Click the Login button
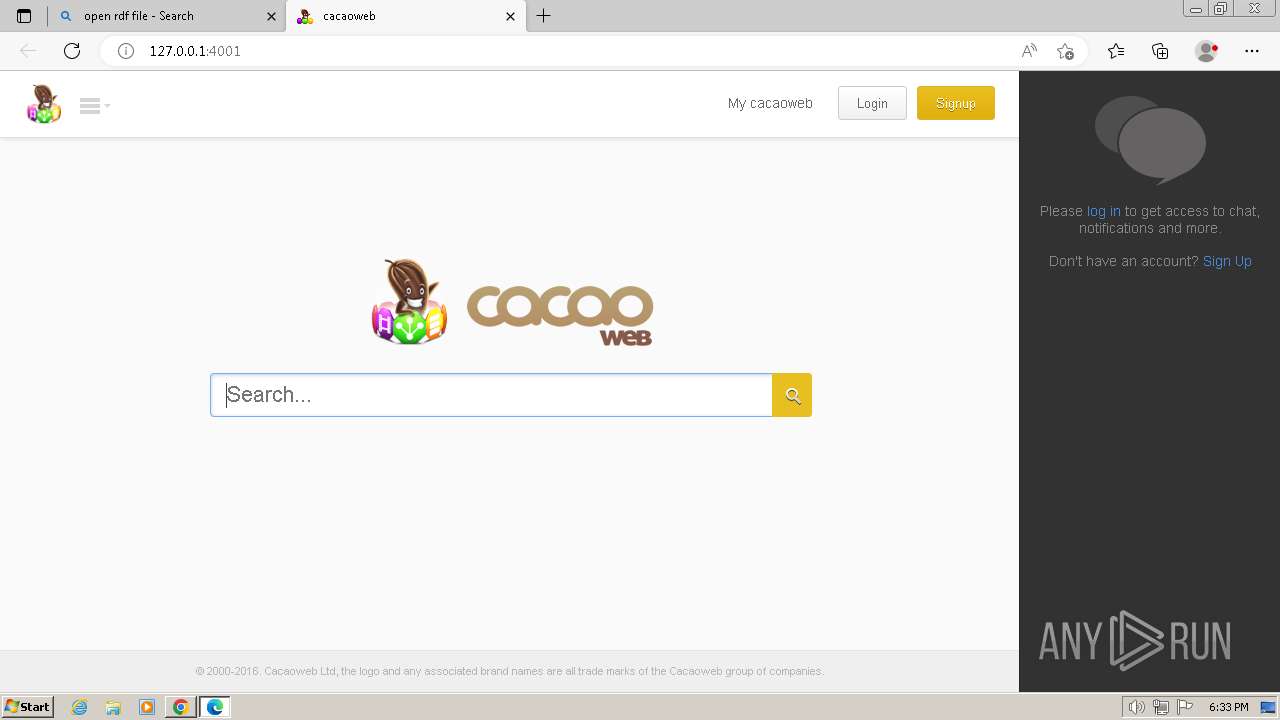Screen dimensions: 1280x720 872,103
